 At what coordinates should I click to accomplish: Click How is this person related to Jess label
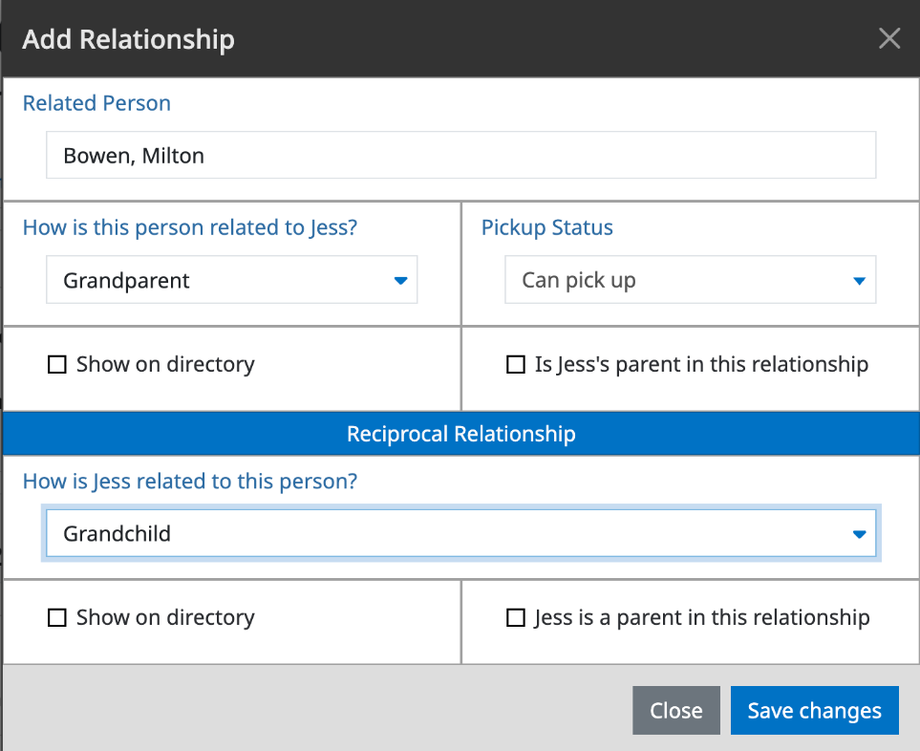point(190,228)
